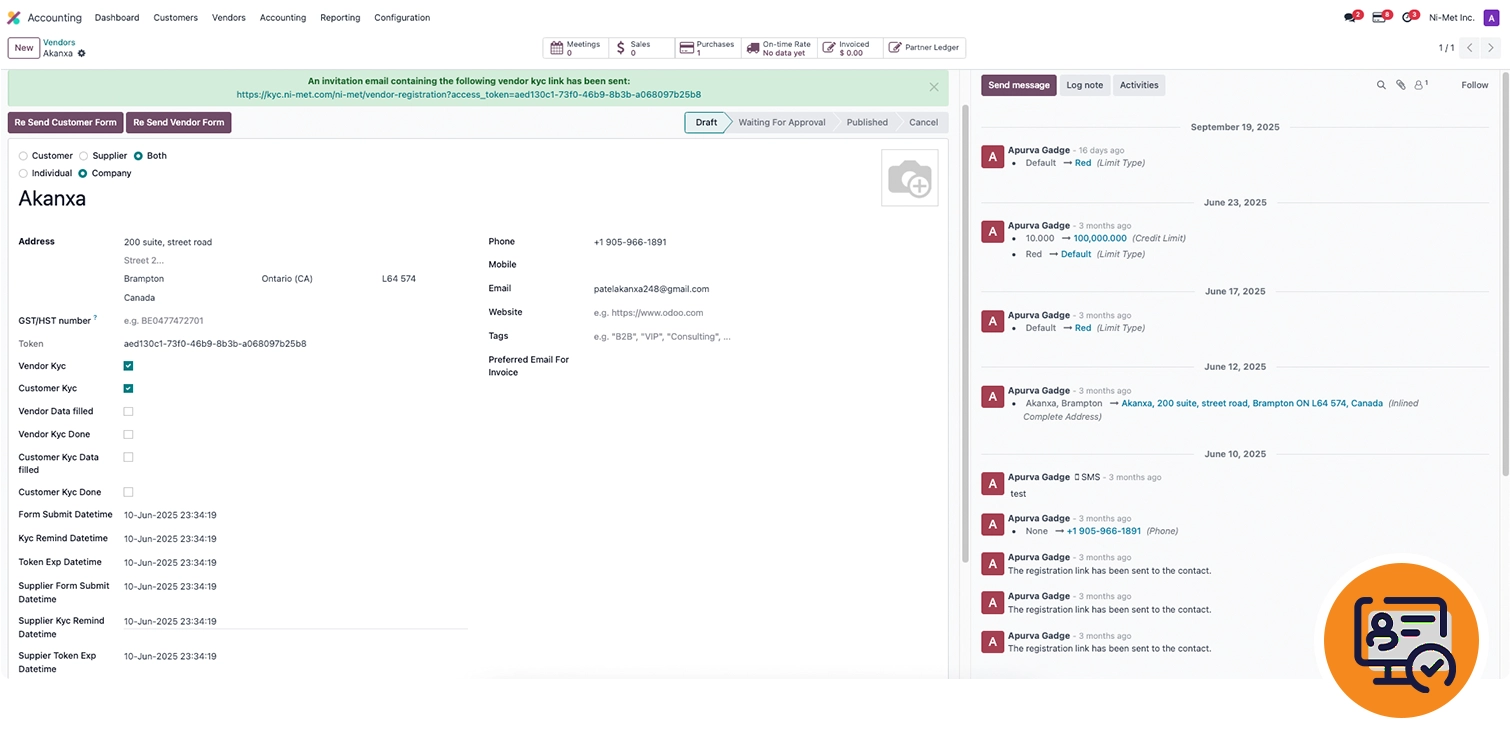Screen dimensions: 1510x734
Task: Open the activities clock icon in top bar
Action: (x=1408, y=17)
